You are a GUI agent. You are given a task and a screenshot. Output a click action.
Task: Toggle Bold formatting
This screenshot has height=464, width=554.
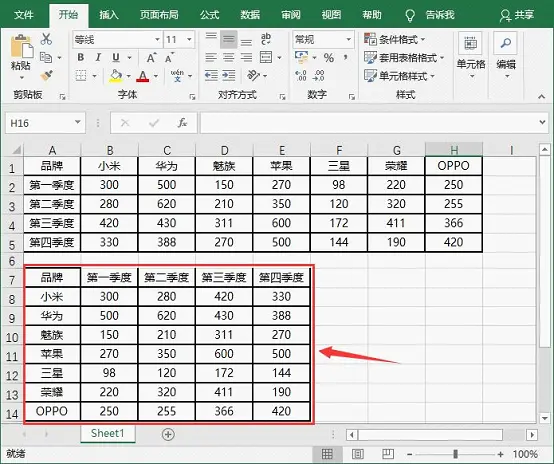[81, 57]
